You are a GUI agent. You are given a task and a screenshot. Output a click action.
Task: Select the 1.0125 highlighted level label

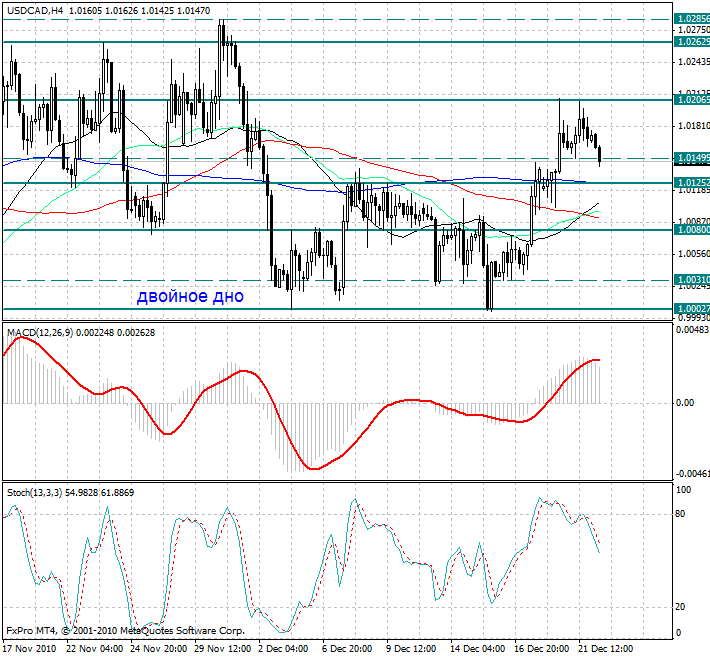click(691, 182)
